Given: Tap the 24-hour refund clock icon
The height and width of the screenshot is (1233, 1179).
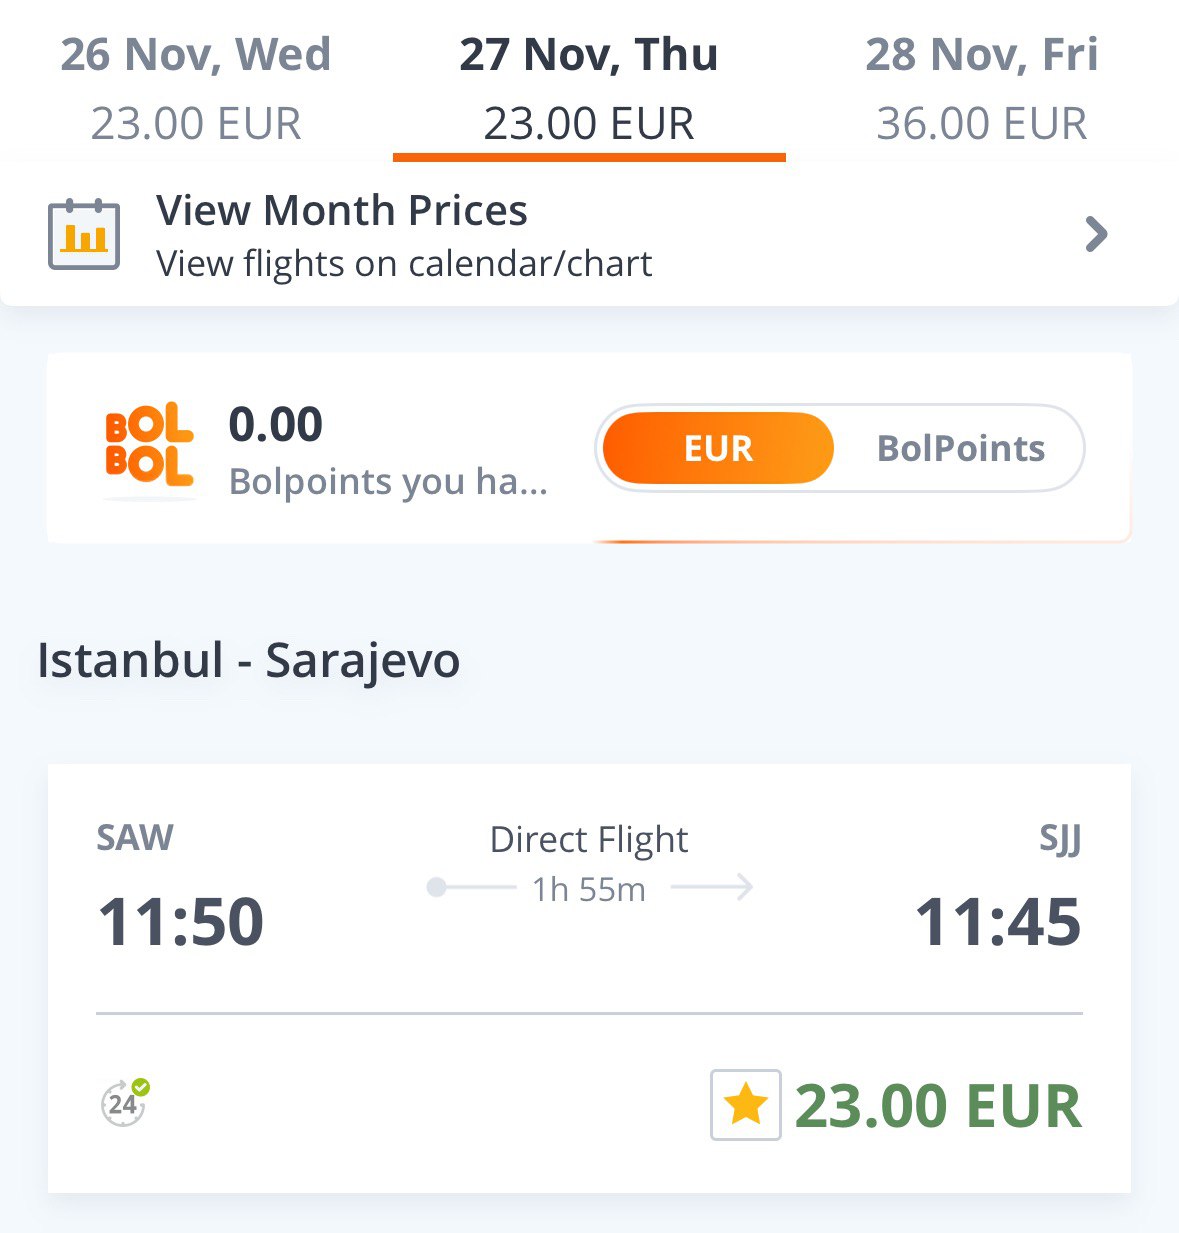Looking at the screenshot, I should 125,1102.
